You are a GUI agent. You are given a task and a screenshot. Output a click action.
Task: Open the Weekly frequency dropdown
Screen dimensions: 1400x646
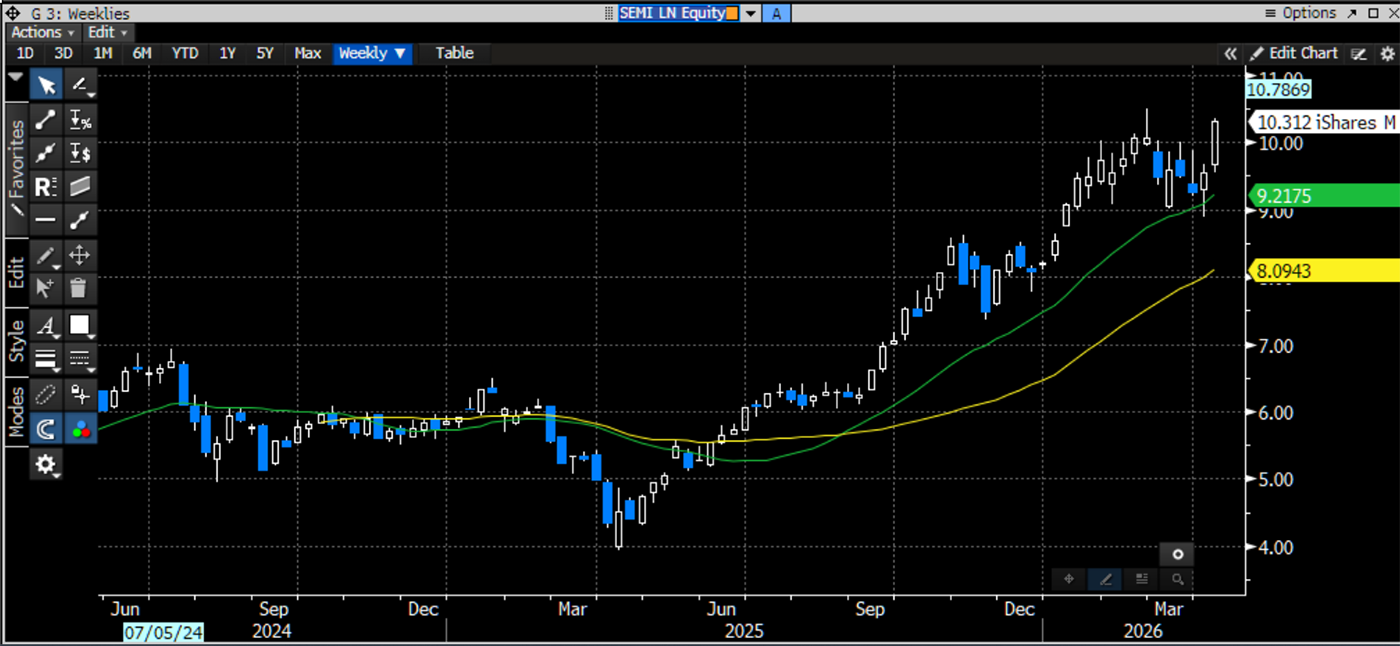point(372,53)
